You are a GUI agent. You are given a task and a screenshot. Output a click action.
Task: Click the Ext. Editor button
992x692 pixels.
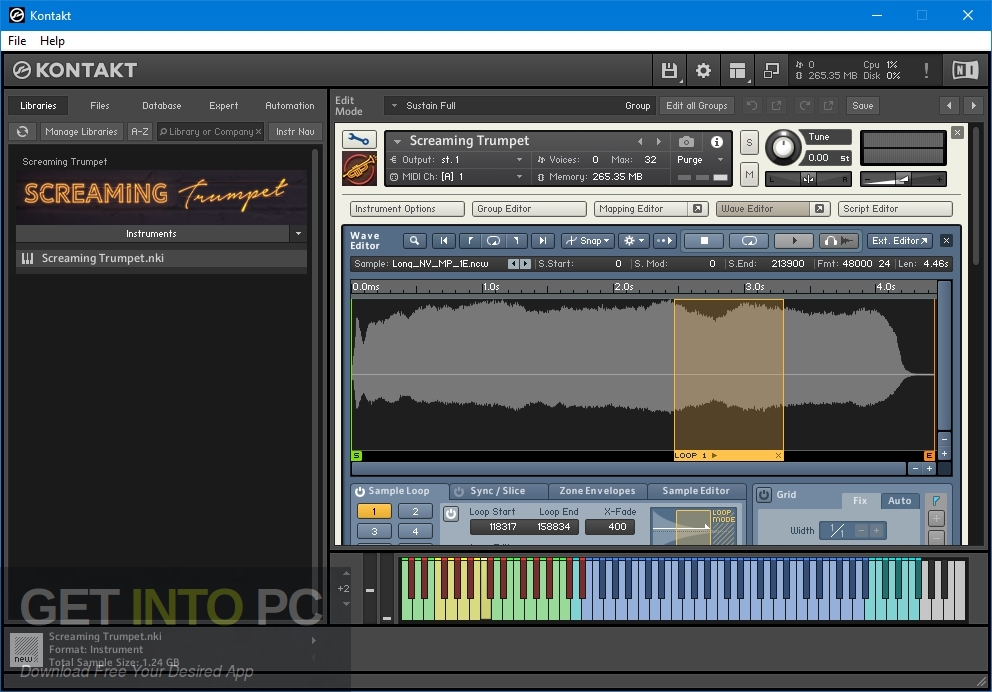coord(898,241)
